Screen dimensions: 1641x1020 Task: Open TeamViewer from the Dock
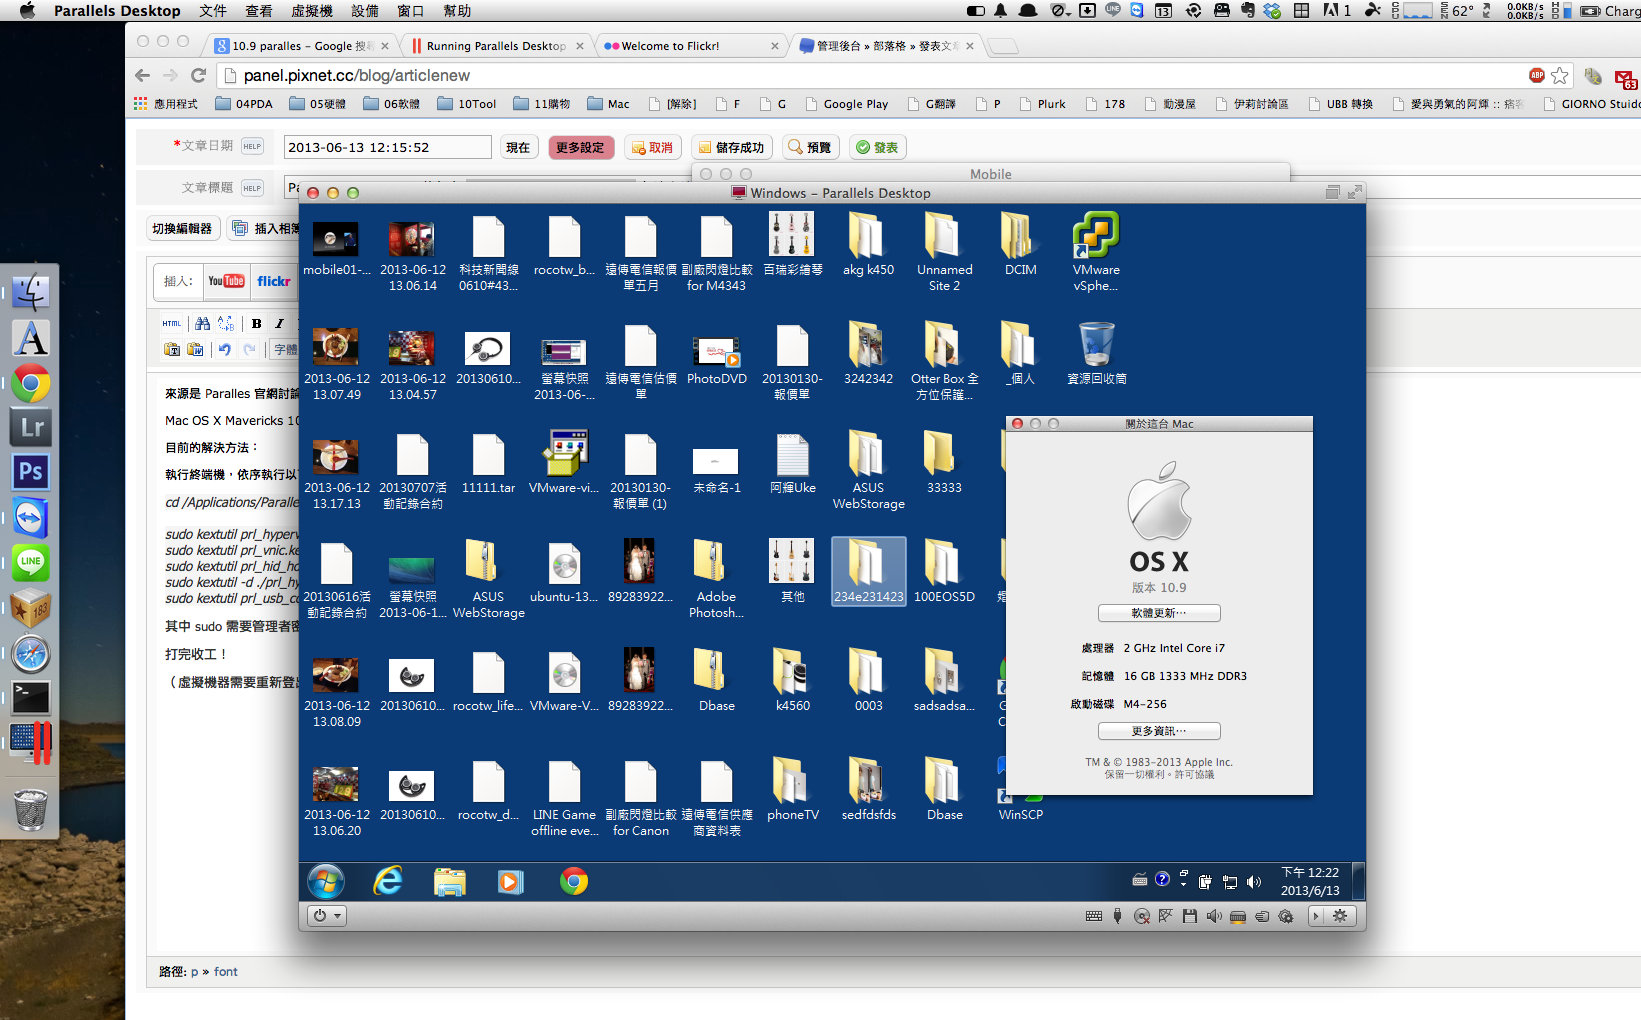31,518
